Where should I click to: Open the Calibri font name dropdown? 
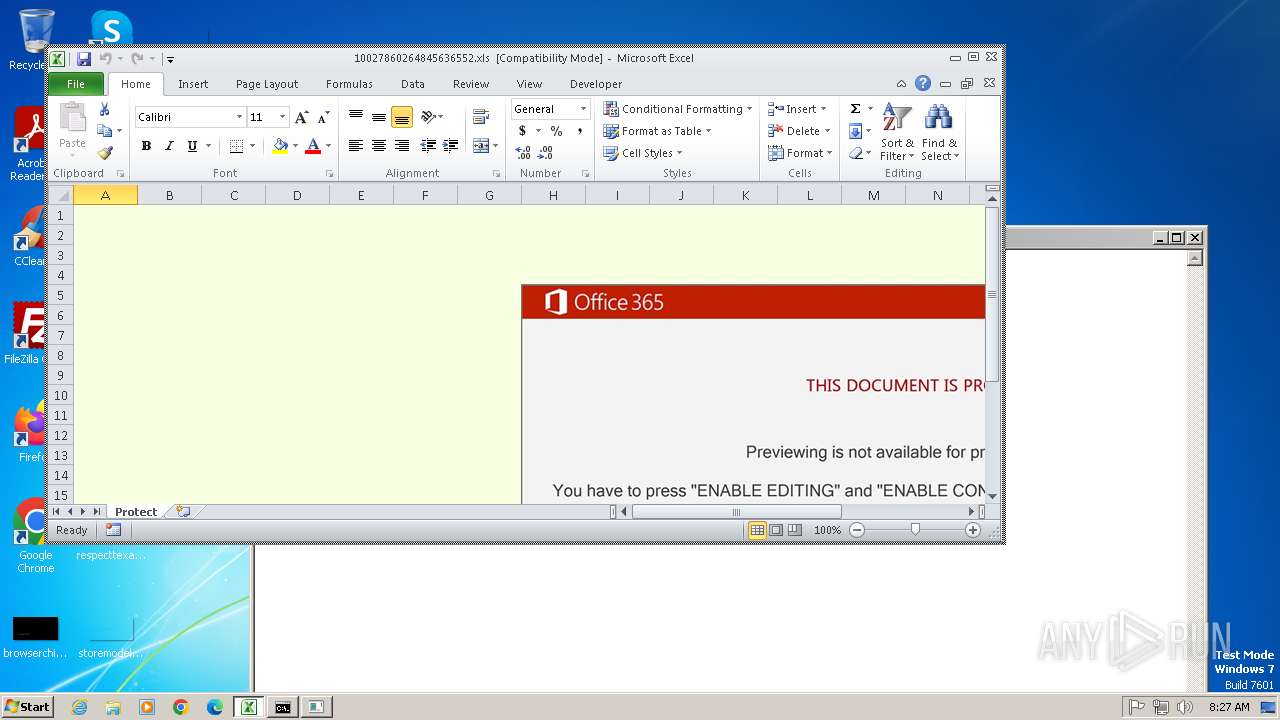pyautogui.click(x=239, y=117)
